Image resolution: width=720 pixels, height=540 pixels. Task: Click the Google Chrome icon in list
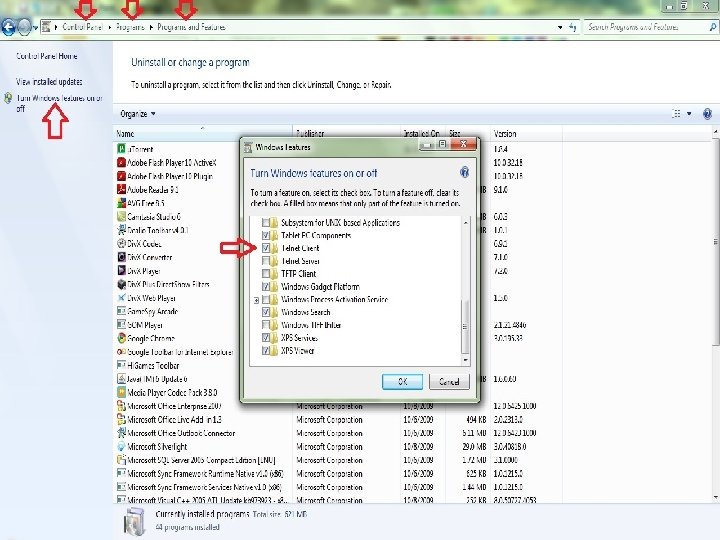tap(121, 338)
